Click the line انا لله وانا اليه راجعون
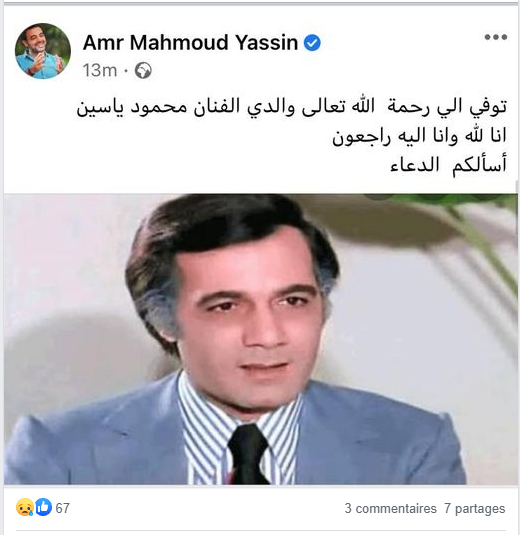 tap(419, 136)
